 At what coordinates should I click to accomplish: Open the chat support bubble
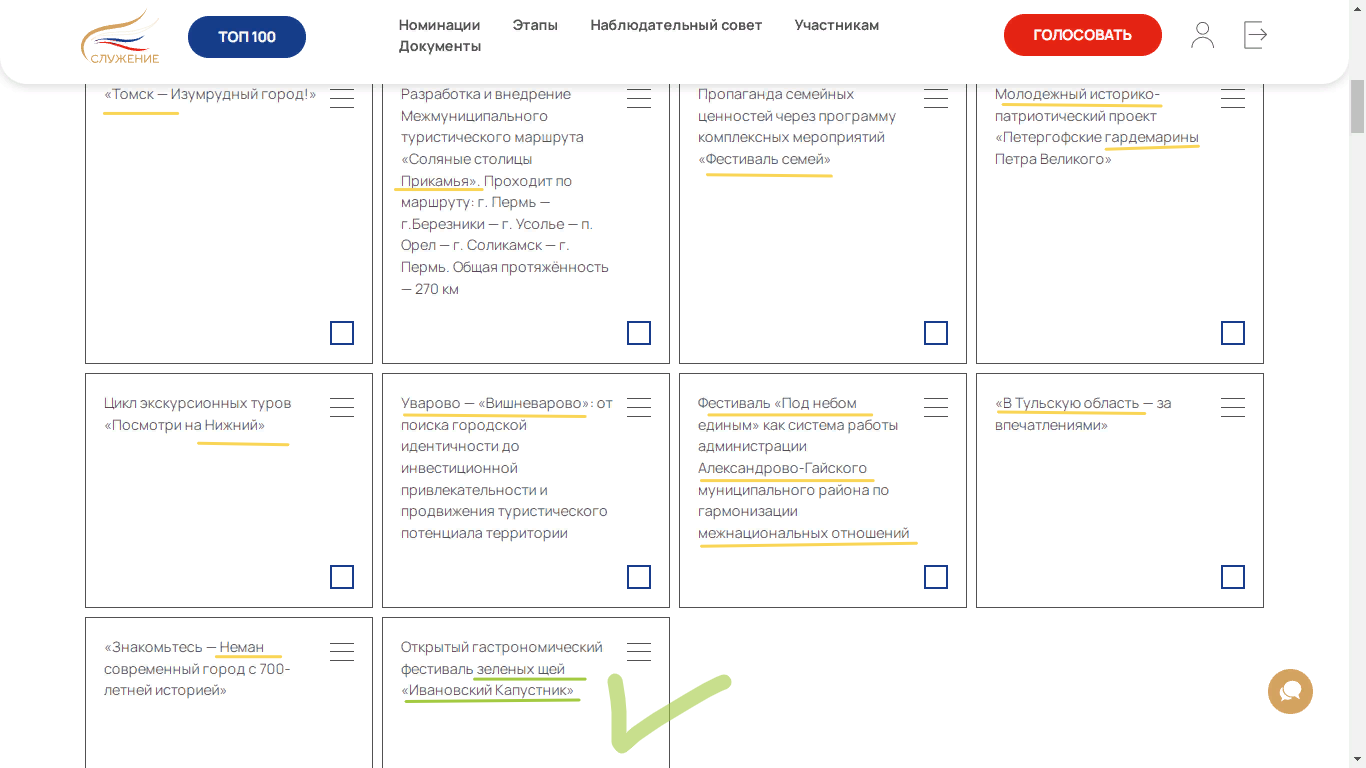pyautogui.click(x=1290, y=691)
